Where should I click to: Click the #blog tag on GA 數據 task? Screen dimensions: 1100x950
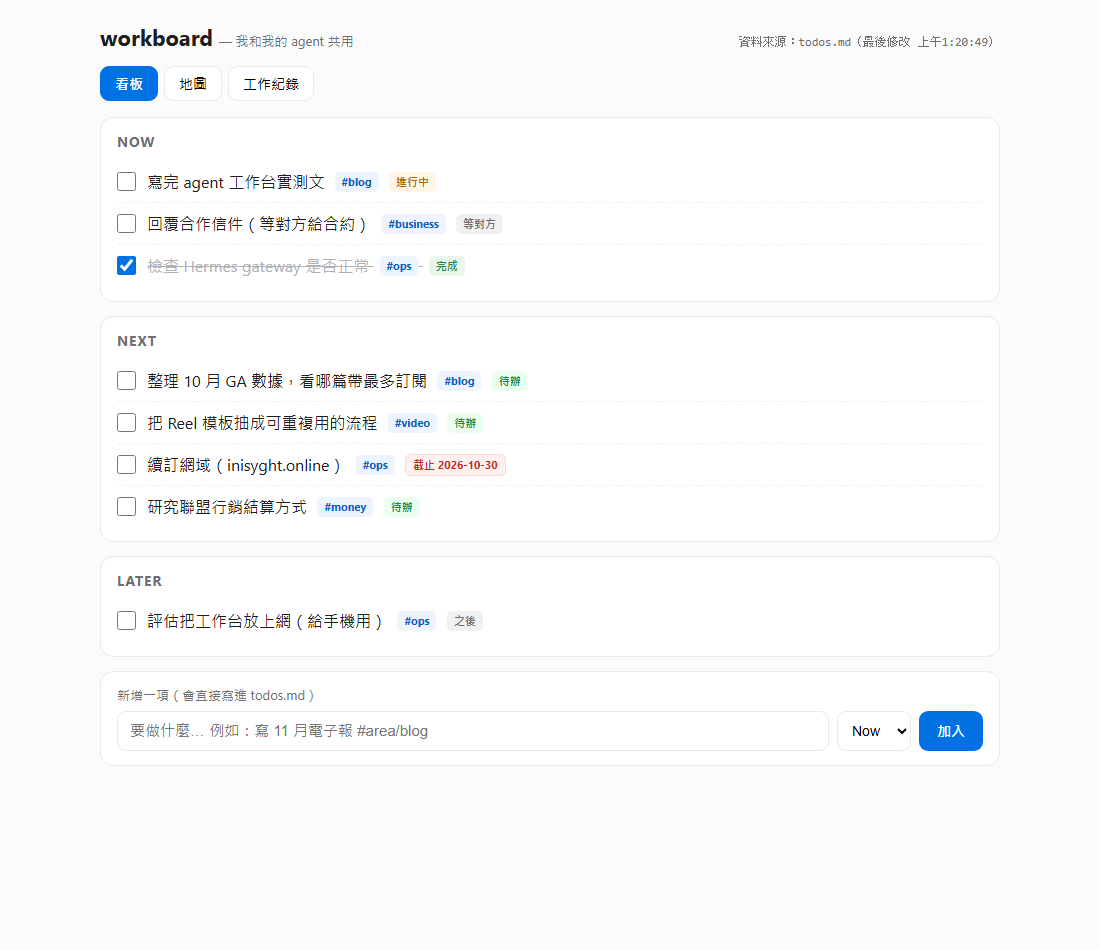459,382
